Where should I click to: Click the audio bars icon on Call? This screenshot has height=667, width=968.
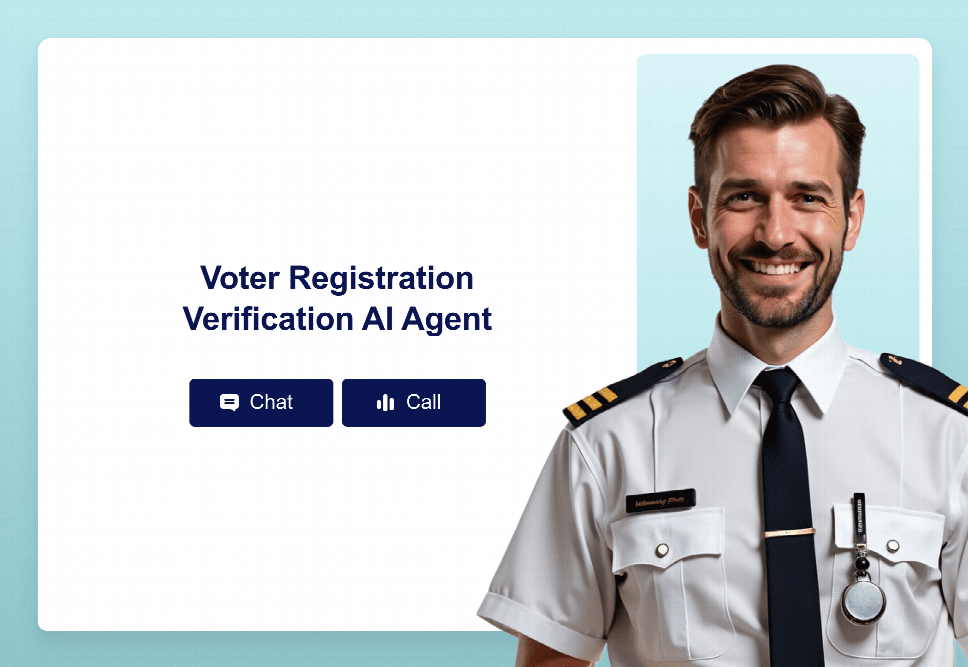(x=385, y=403)
